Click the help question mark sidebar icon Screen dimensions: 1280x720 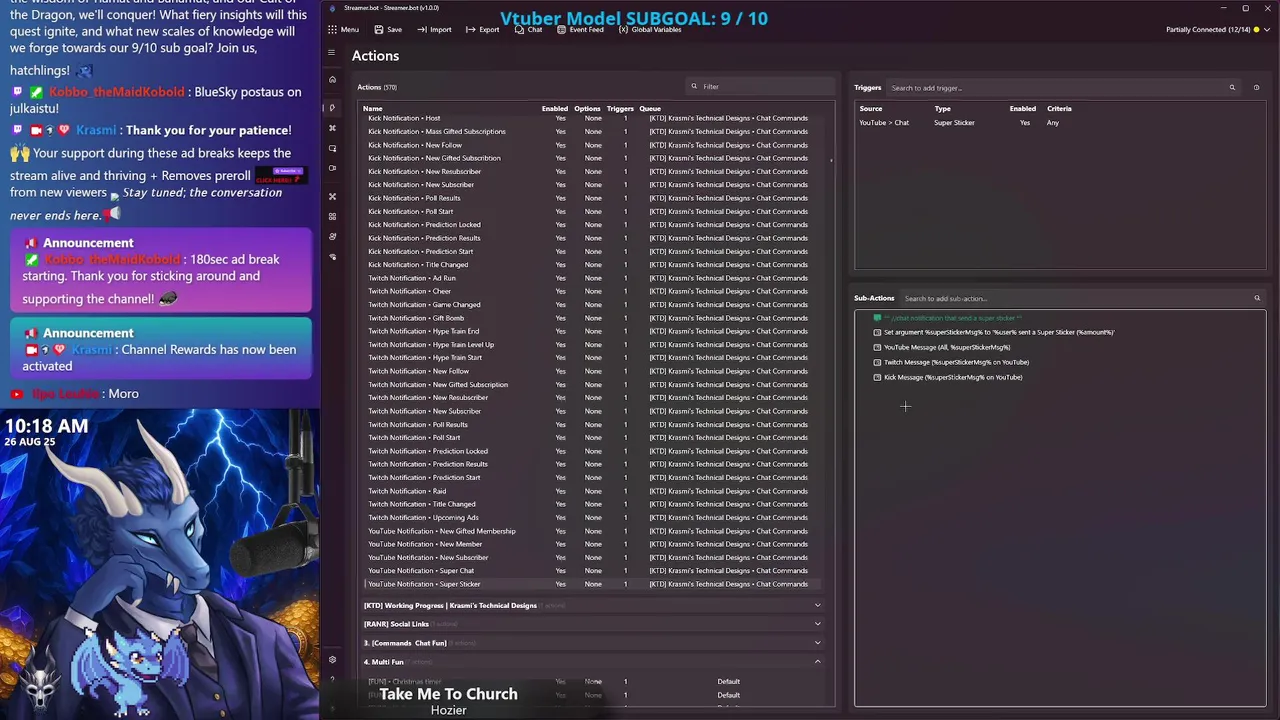pos(333,681)
